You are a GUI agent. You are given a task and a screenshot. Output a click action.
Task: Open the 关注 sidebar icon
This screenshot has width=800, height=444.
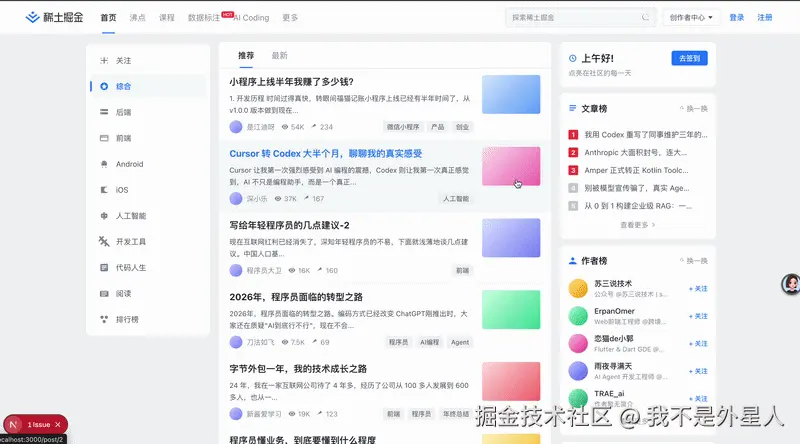tap(104, 60)
